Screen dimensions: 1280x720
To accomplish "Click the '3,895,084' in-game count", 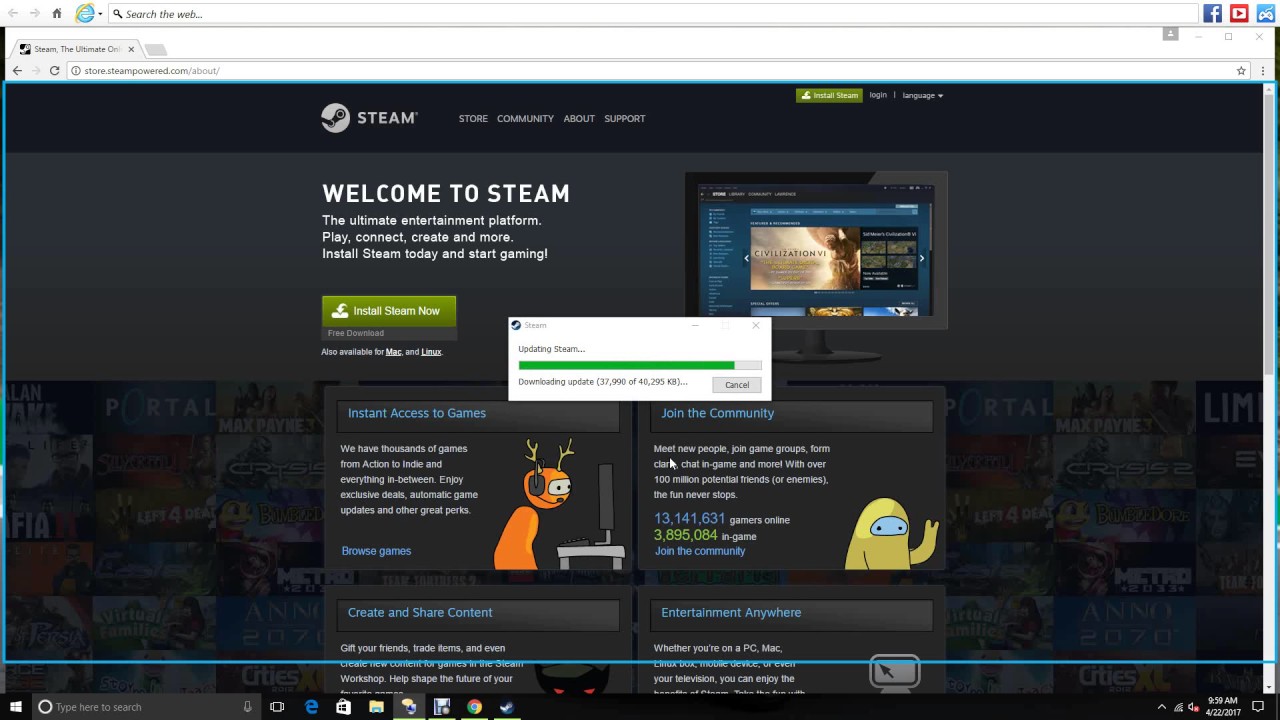I will point(686,536).
